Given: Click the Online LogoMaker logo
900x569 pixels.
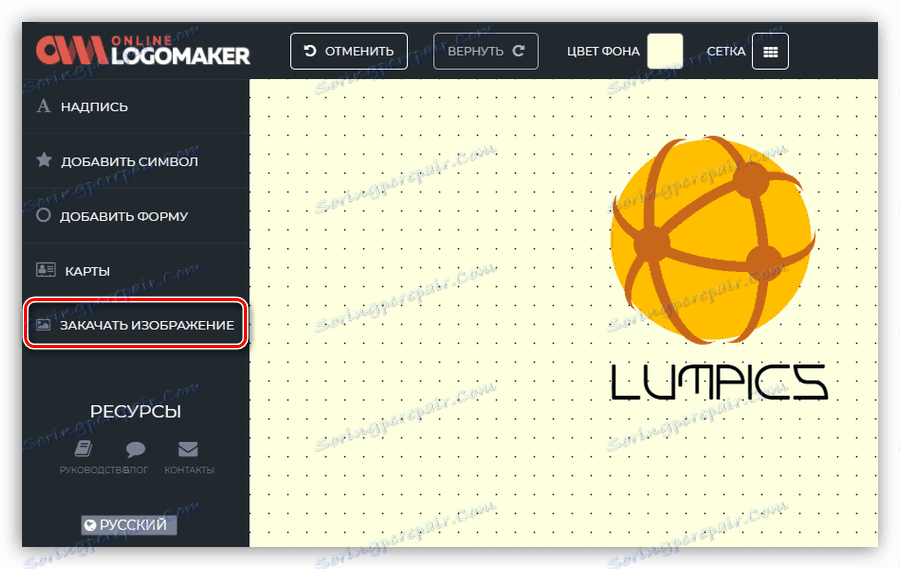Looking at the screenshot, I should 142,51.
